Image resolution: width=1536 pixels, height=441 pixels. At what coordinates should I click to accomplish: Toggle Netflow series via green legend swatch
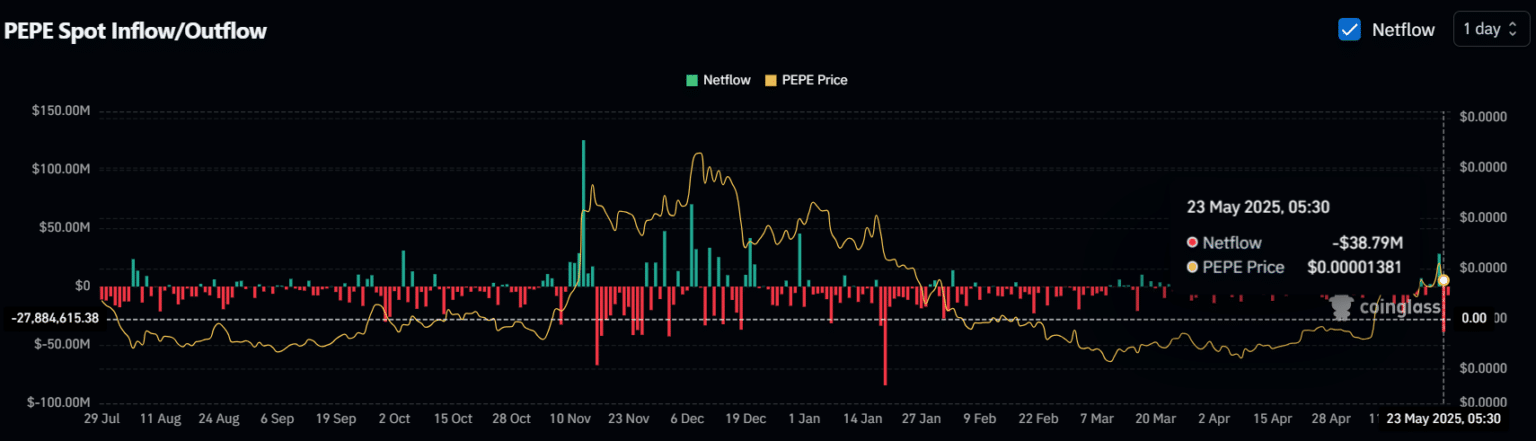click(692, 80)
